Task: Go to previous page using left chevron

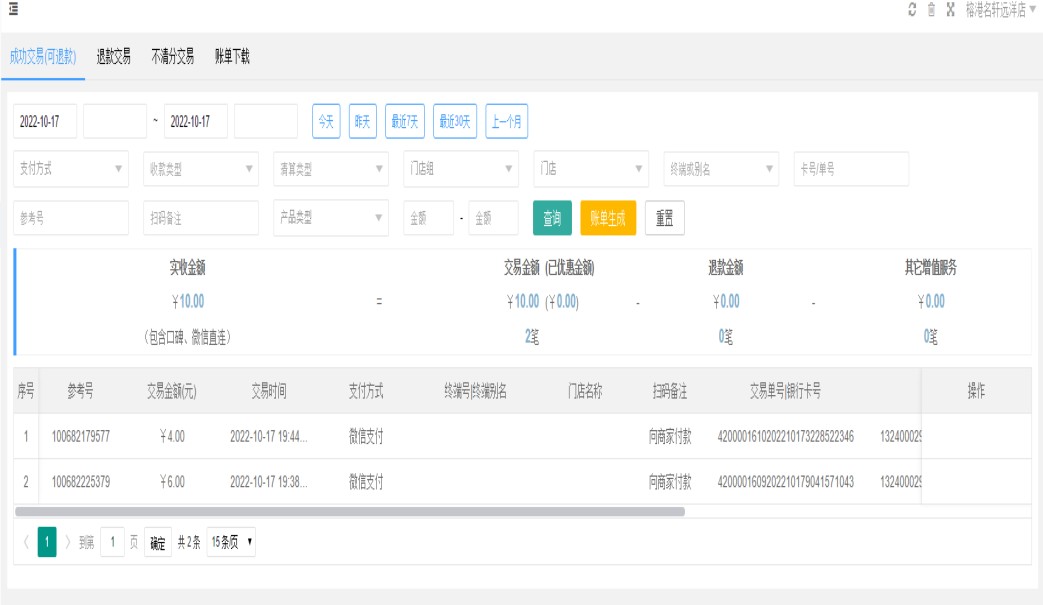Action: (x=25, y=543)
